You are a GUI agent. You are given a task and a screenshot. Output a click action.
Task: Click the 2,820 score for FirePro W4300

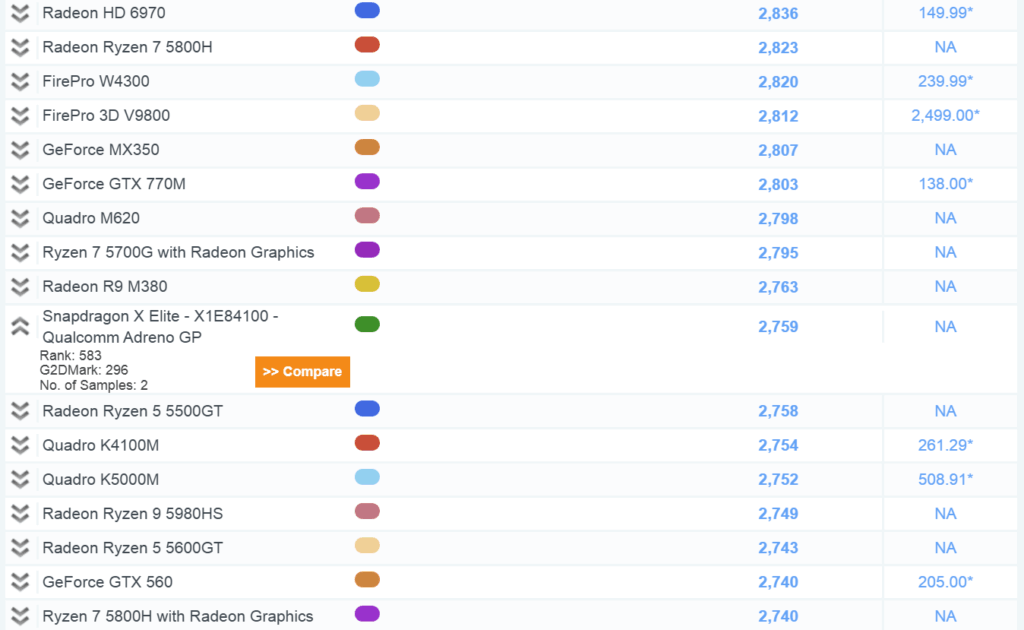(x=778, y=82)
